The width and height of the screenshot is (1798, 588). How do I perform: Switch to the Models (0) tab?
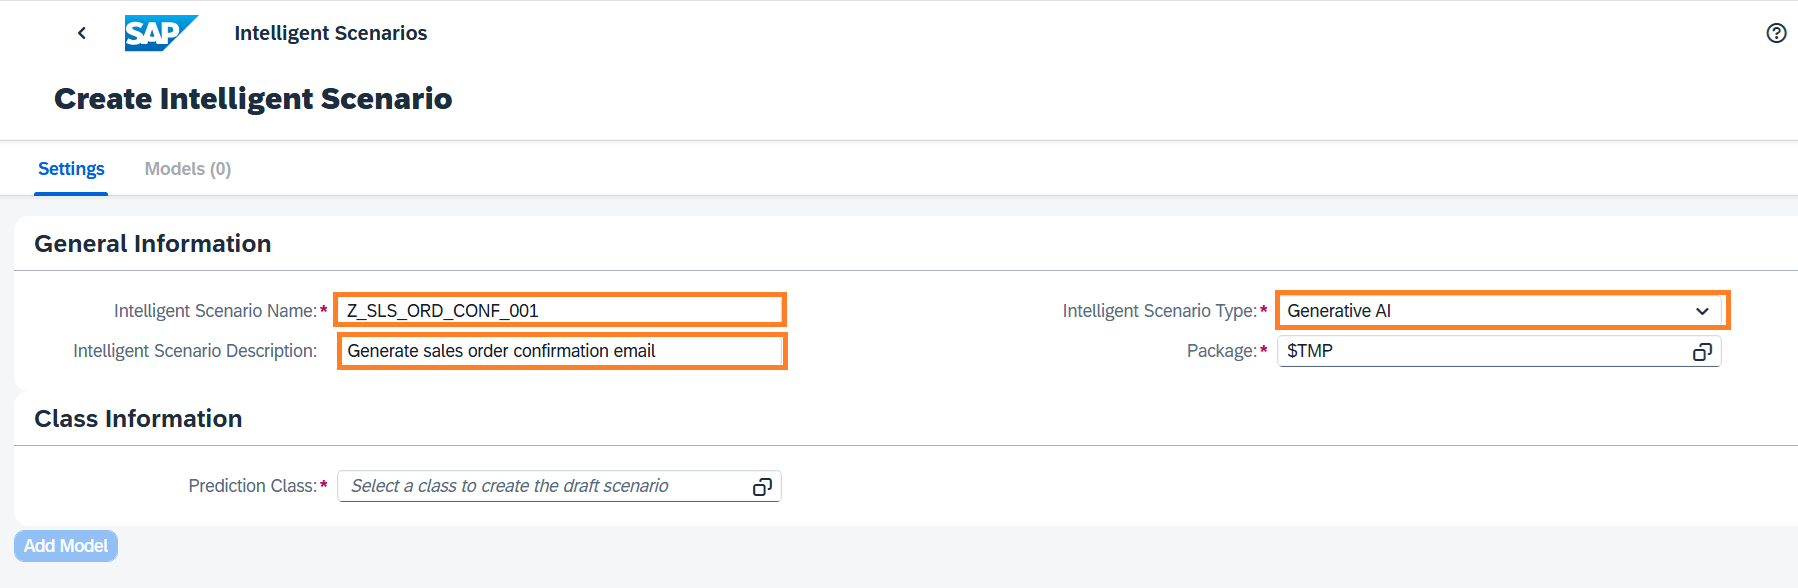[188, 169]
